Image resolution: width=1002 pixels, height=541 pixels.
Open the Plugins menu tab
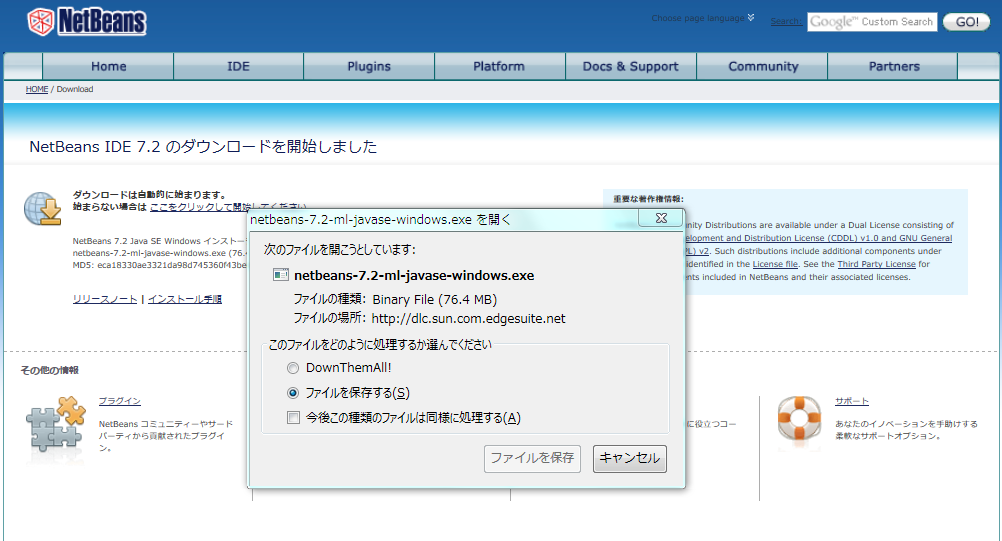pos(369,66)
